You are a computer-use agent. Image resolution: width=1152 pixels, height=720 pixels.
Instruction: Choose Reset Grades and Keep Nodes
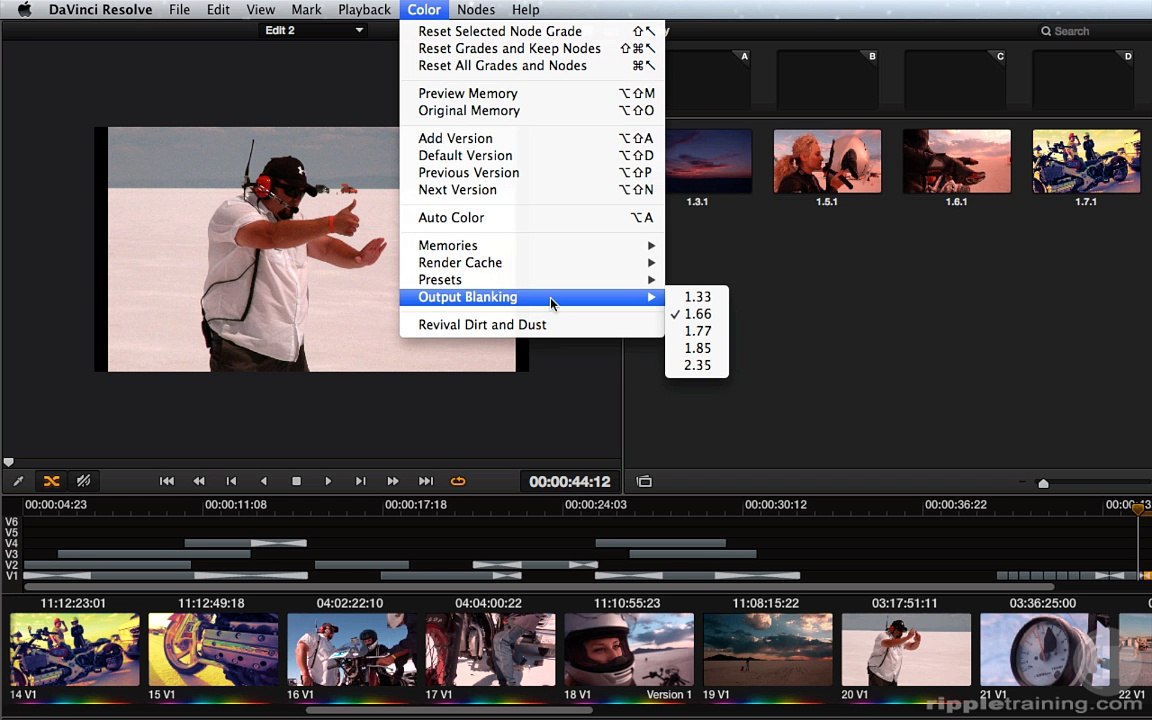[532, 48]
